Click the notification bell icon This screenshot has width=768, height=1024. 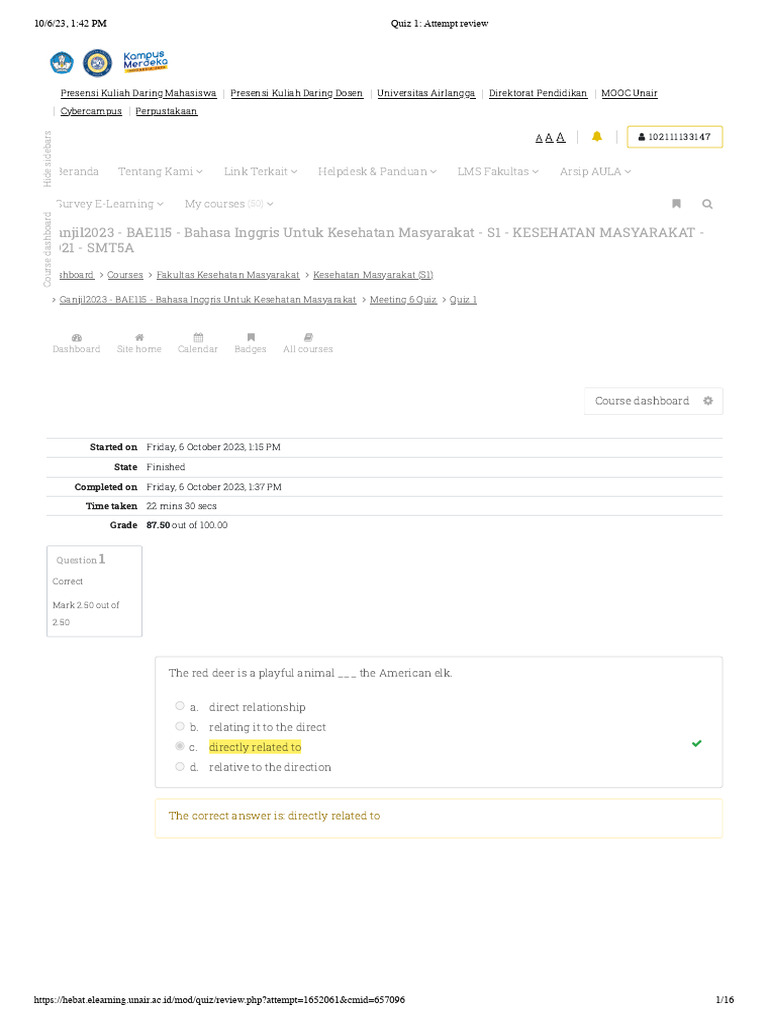(x=597, y=137)
